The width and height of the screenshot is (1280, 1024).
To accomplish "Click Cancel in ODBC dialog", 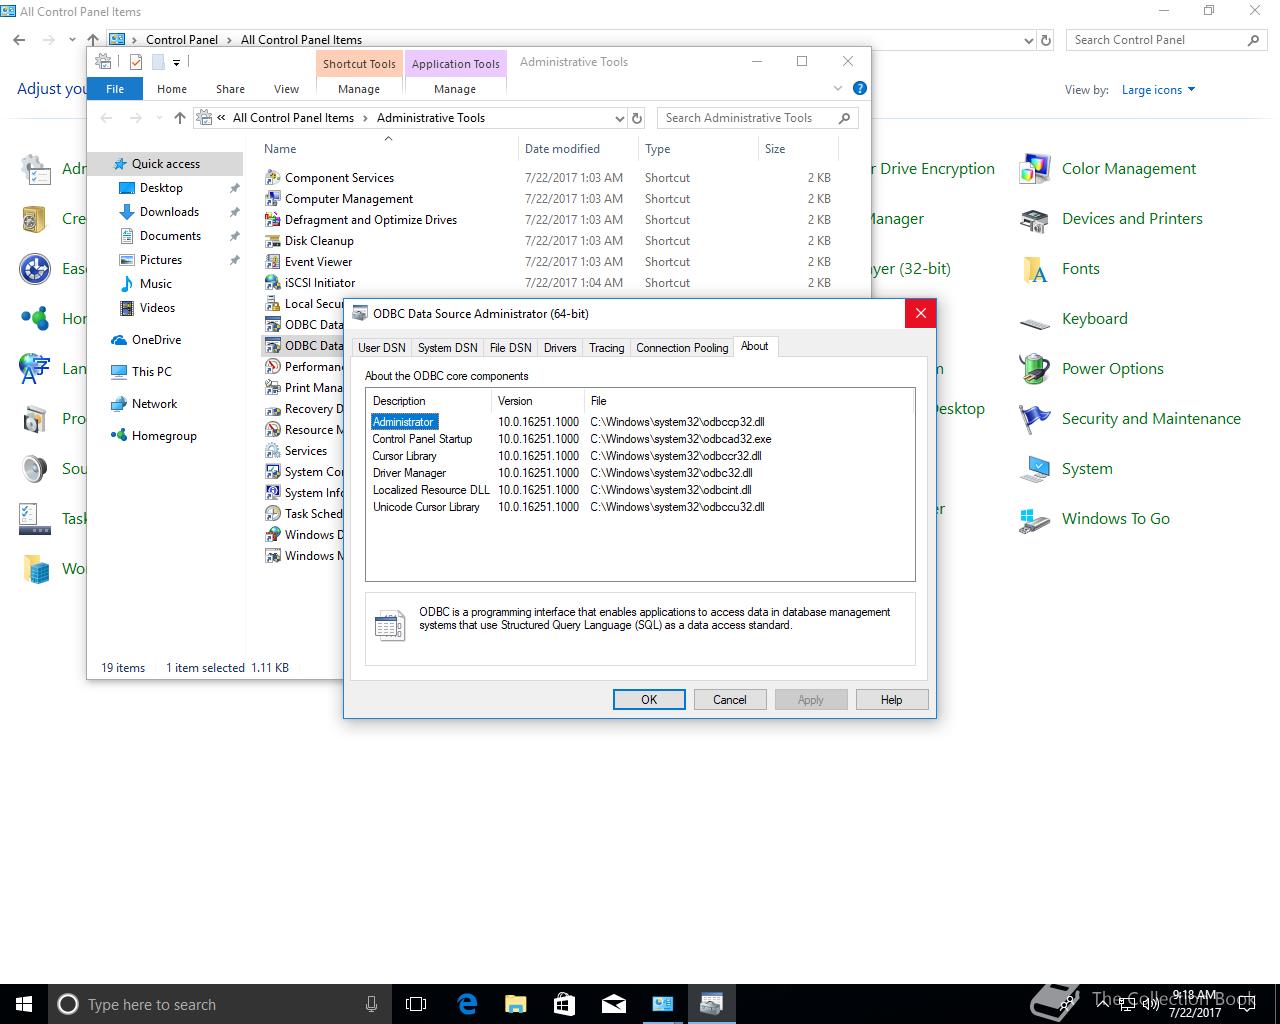I will pos(730,700).
